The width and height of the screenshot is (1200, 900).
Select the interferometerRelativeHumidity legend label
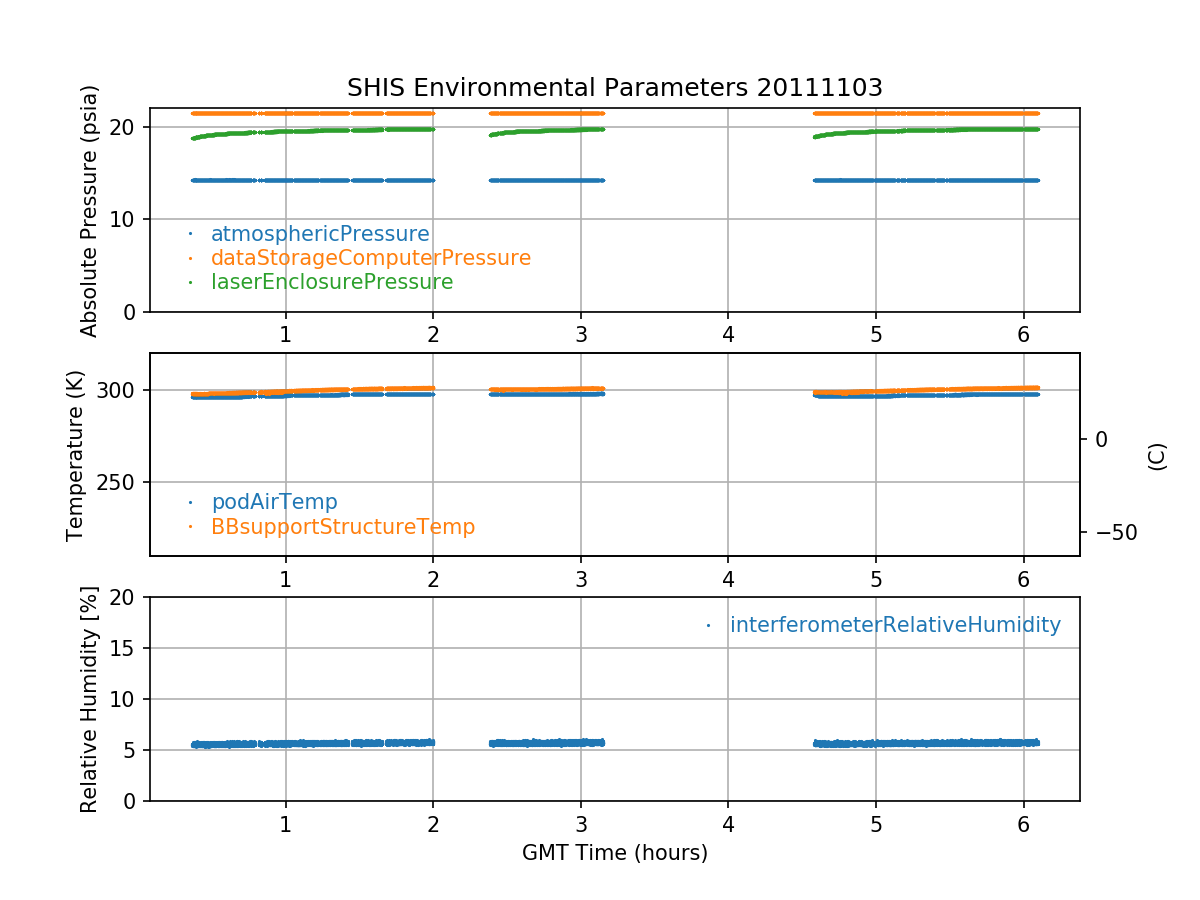[x=895, y=625]
